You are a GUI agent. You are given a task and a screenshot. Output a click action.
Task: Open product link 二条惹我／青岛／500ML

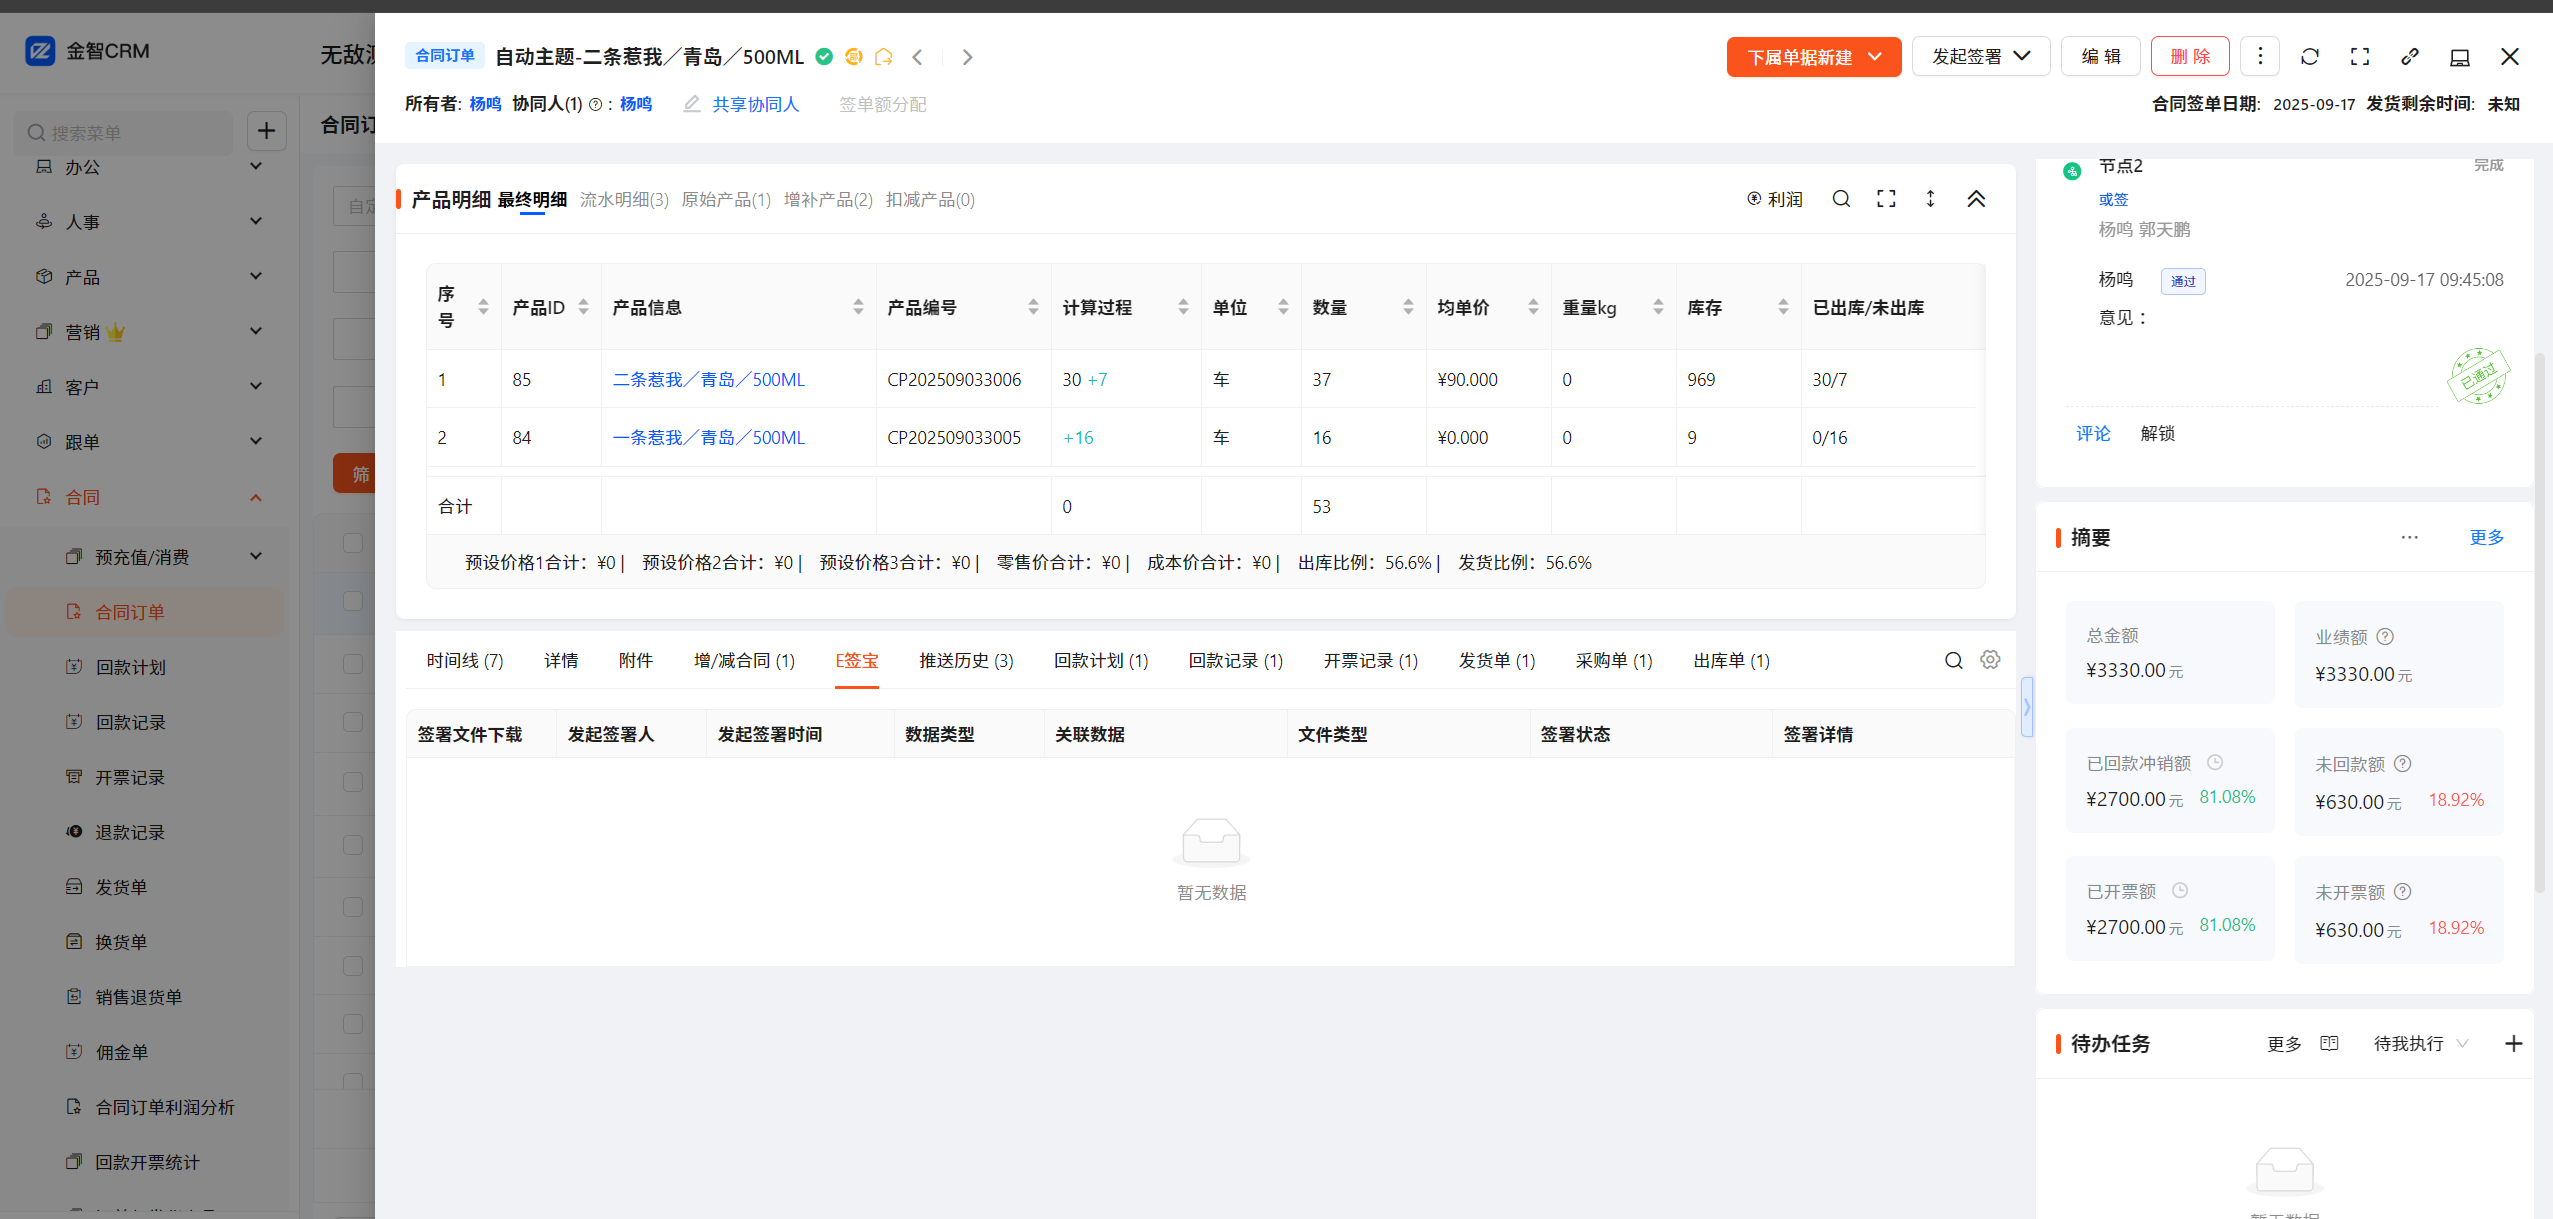[x=708, y=380]
